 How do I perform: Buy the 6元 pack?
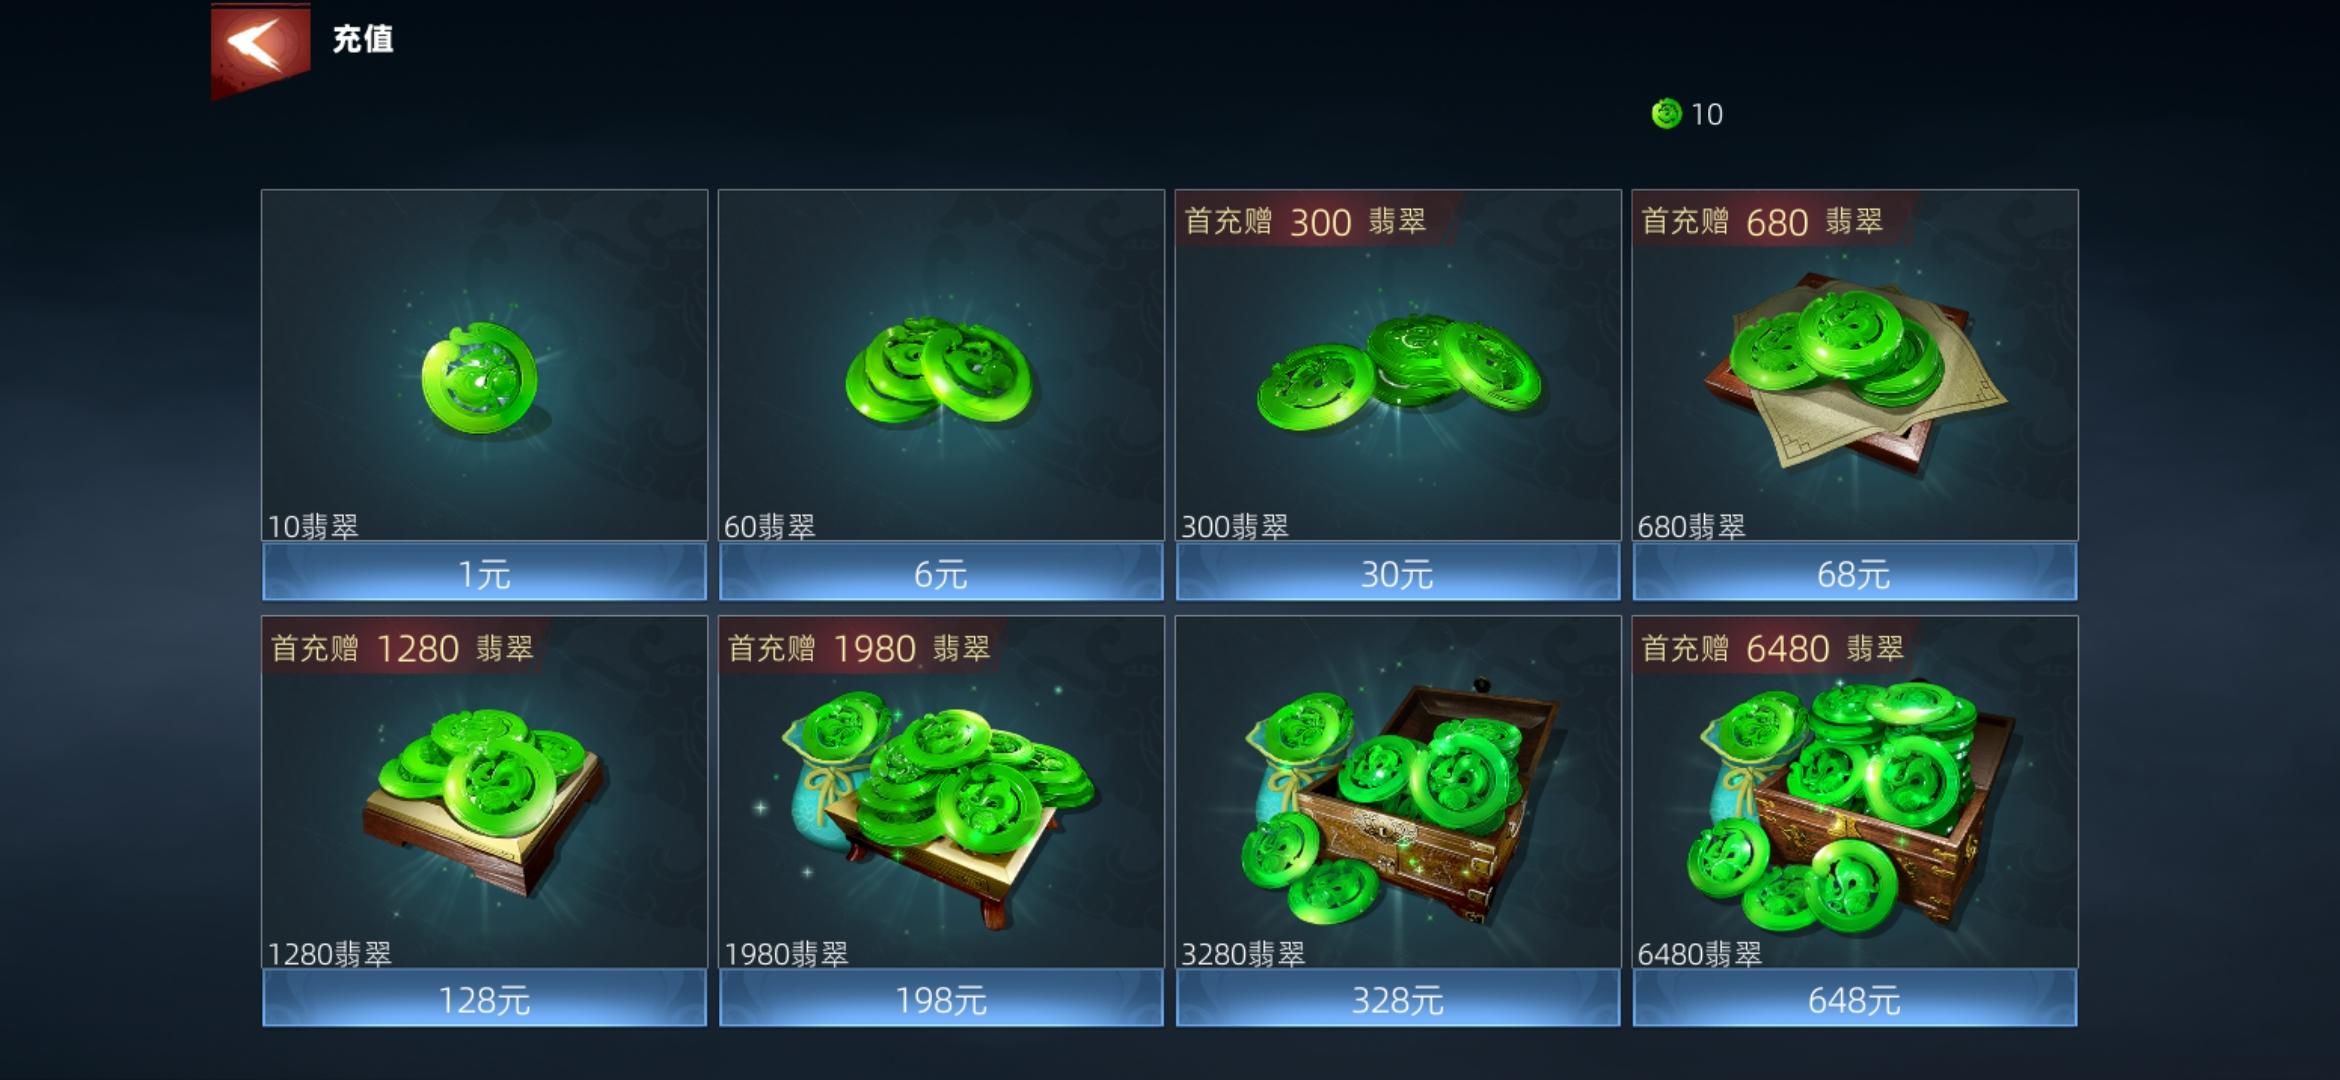tap(941, 573)
